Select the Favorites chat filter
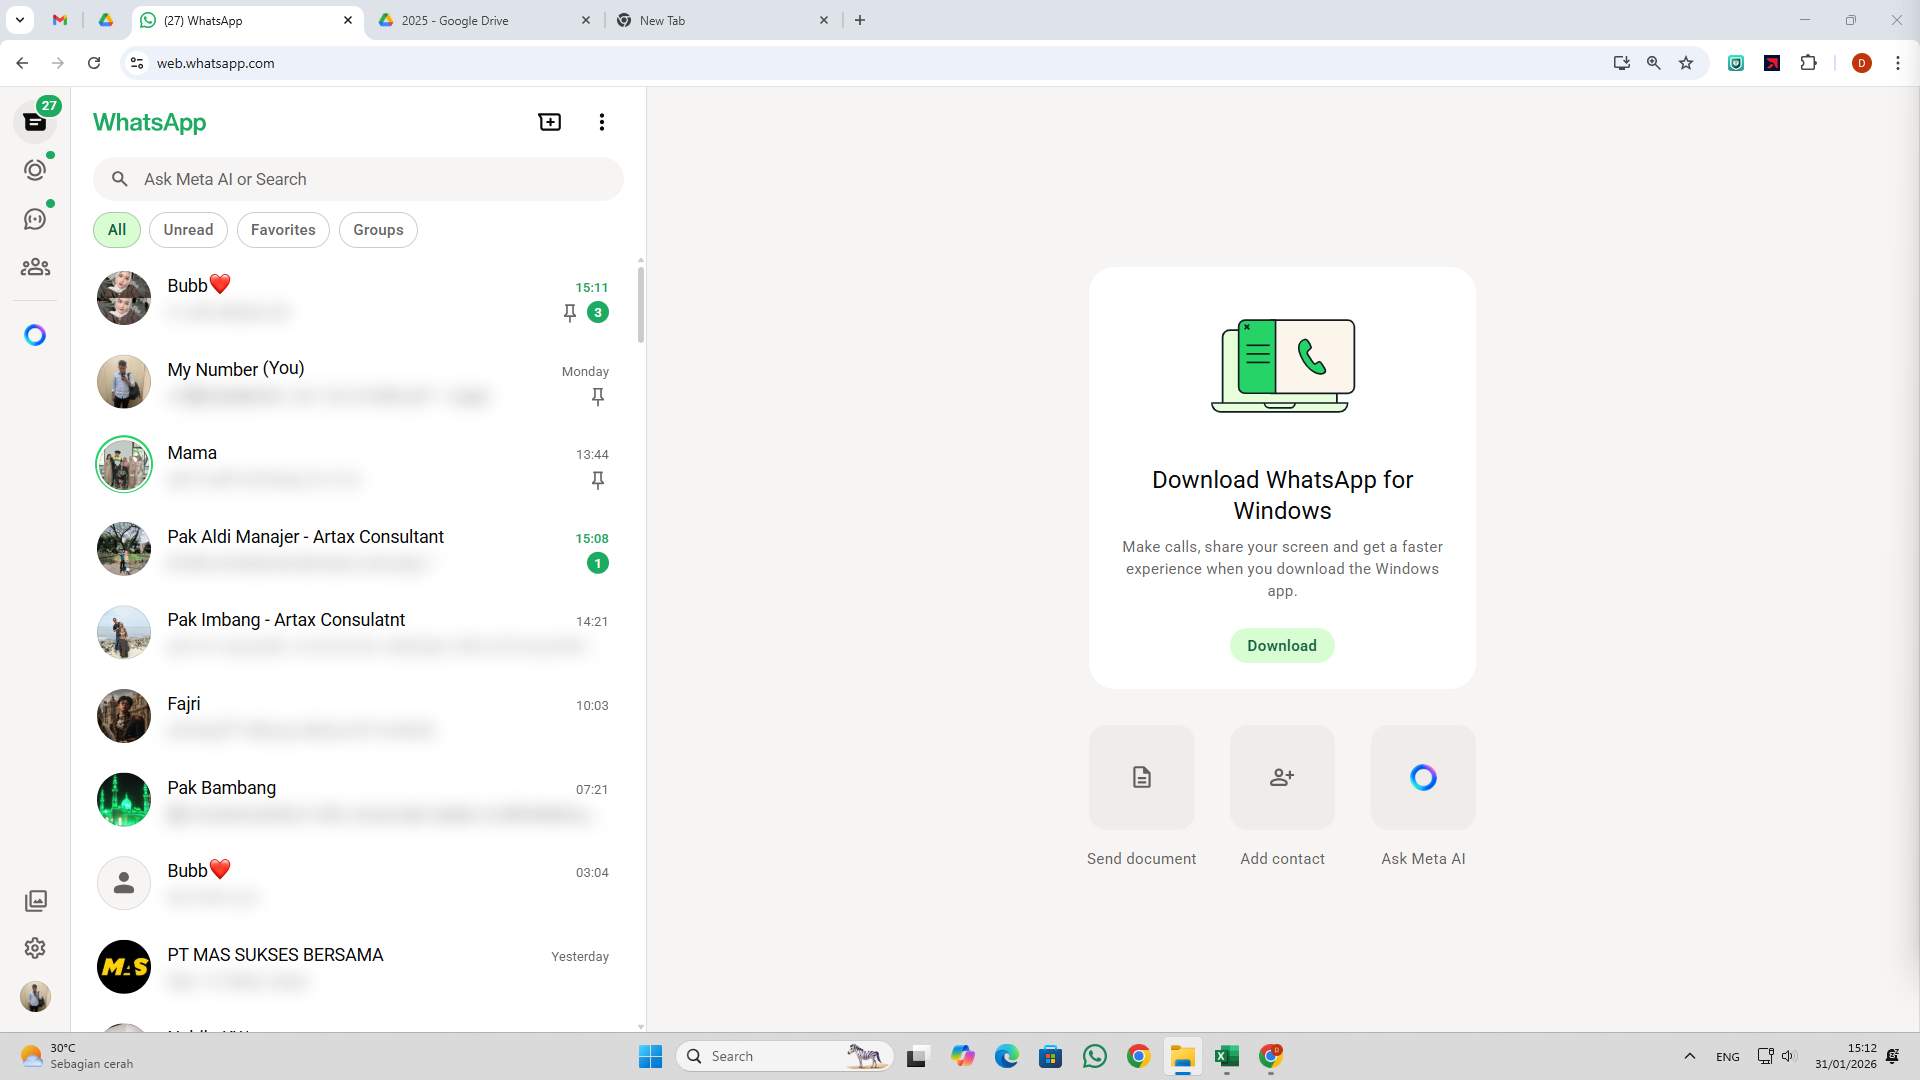Viewport: 1920px width, 1080px height. 283,230
